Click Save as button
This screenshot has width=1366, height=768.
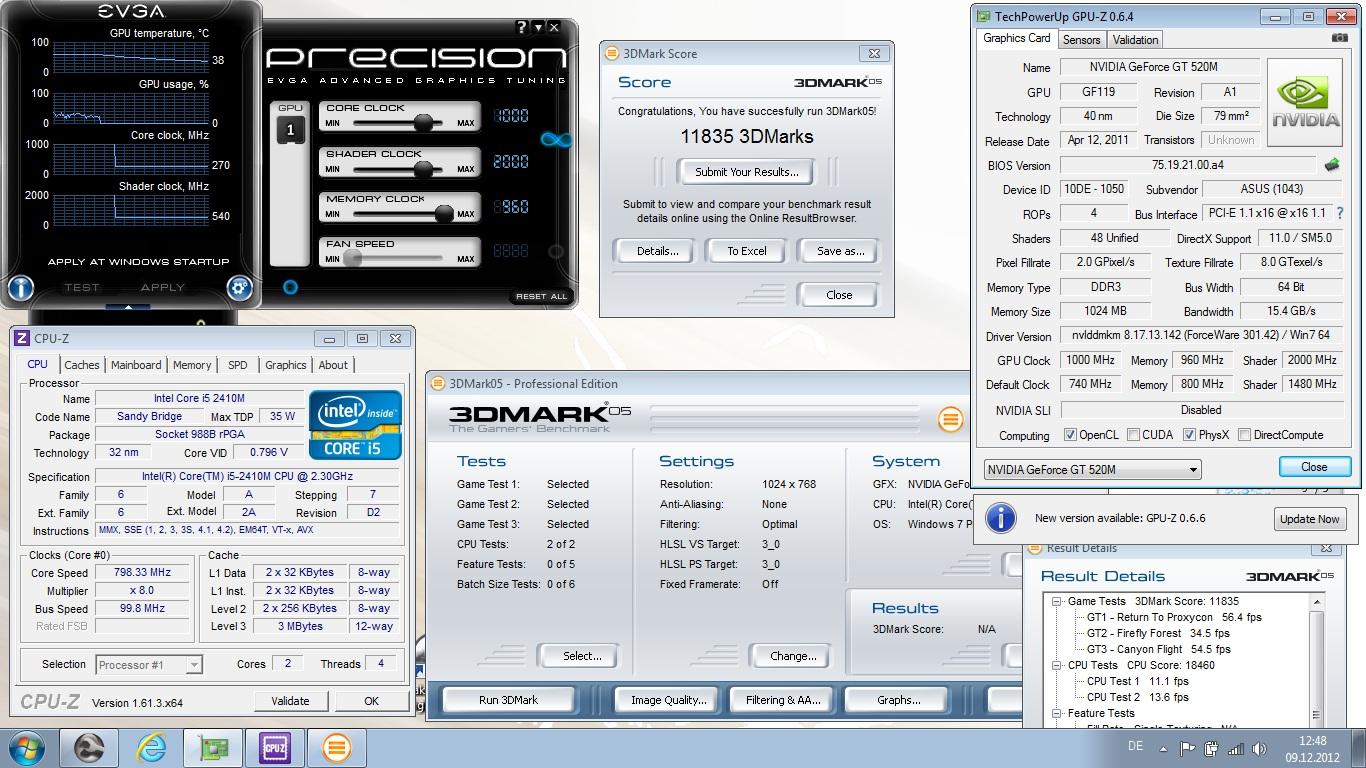coord(840,251)
